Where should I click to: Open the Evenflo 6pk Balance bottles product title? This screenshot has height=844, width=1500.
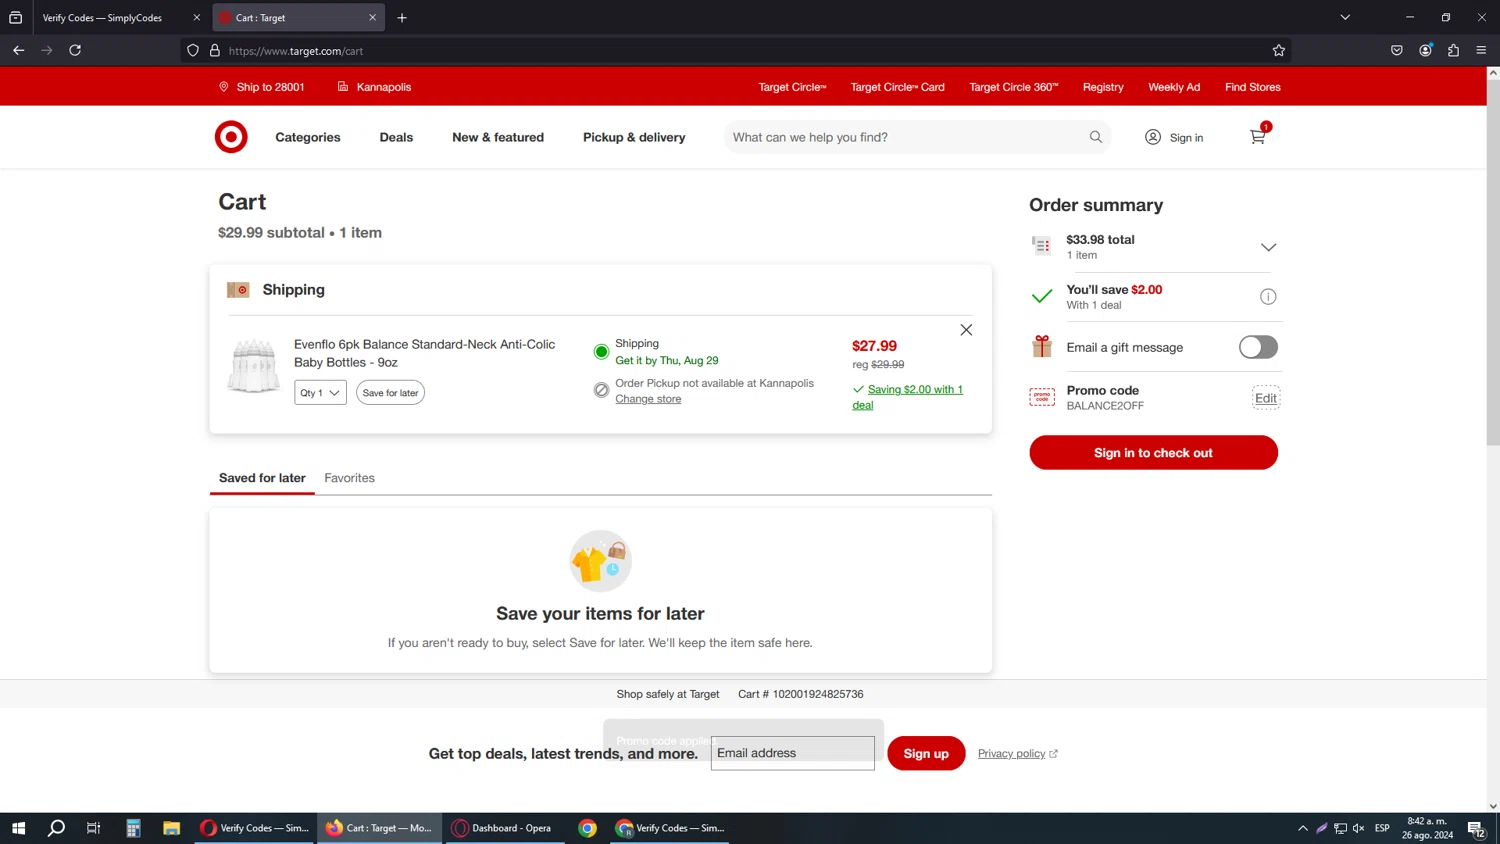click(424, 353)
